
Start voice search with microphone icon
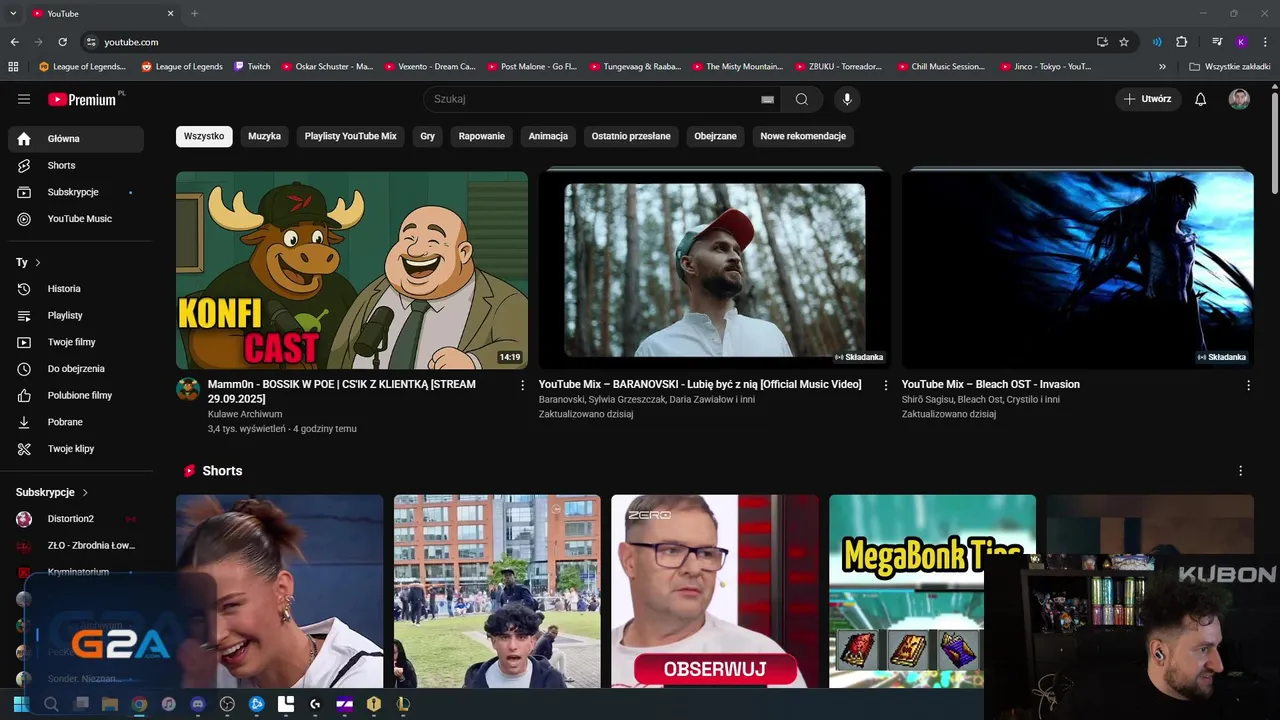pos(847,99)
